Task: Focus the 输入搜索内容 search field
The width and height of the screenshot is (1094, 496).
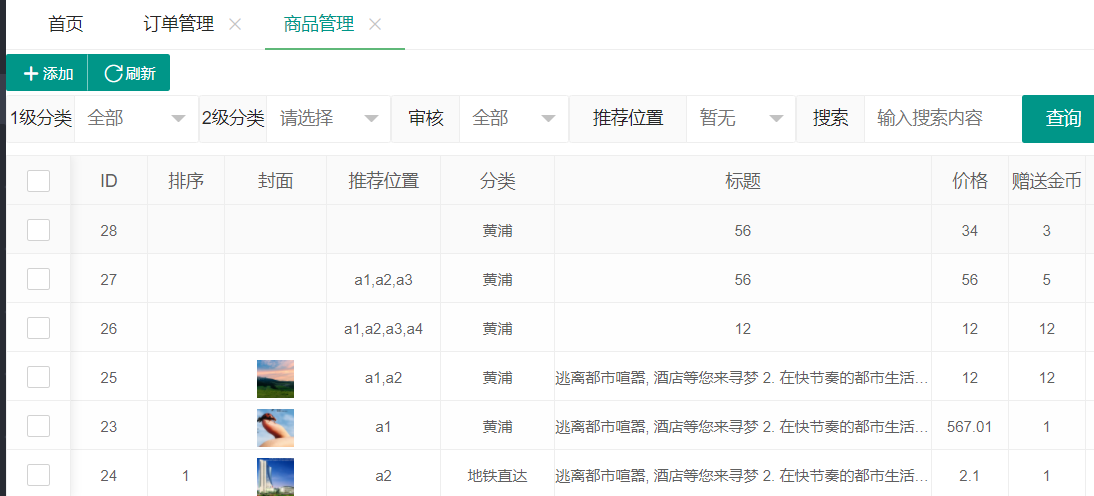Action: pyautogui.click(x=940, y=118)
